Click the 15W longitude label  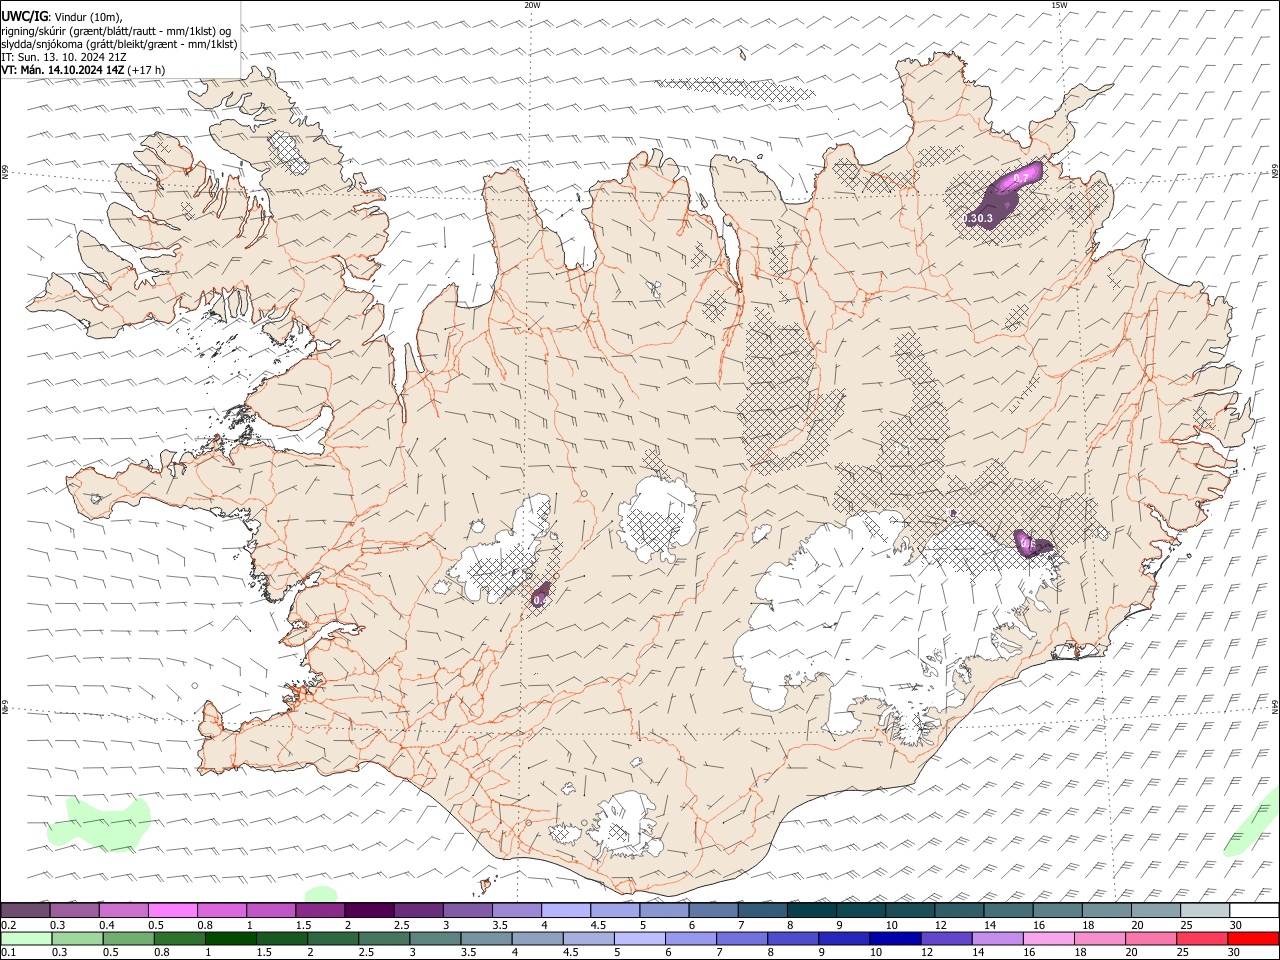coord(1059,5)
